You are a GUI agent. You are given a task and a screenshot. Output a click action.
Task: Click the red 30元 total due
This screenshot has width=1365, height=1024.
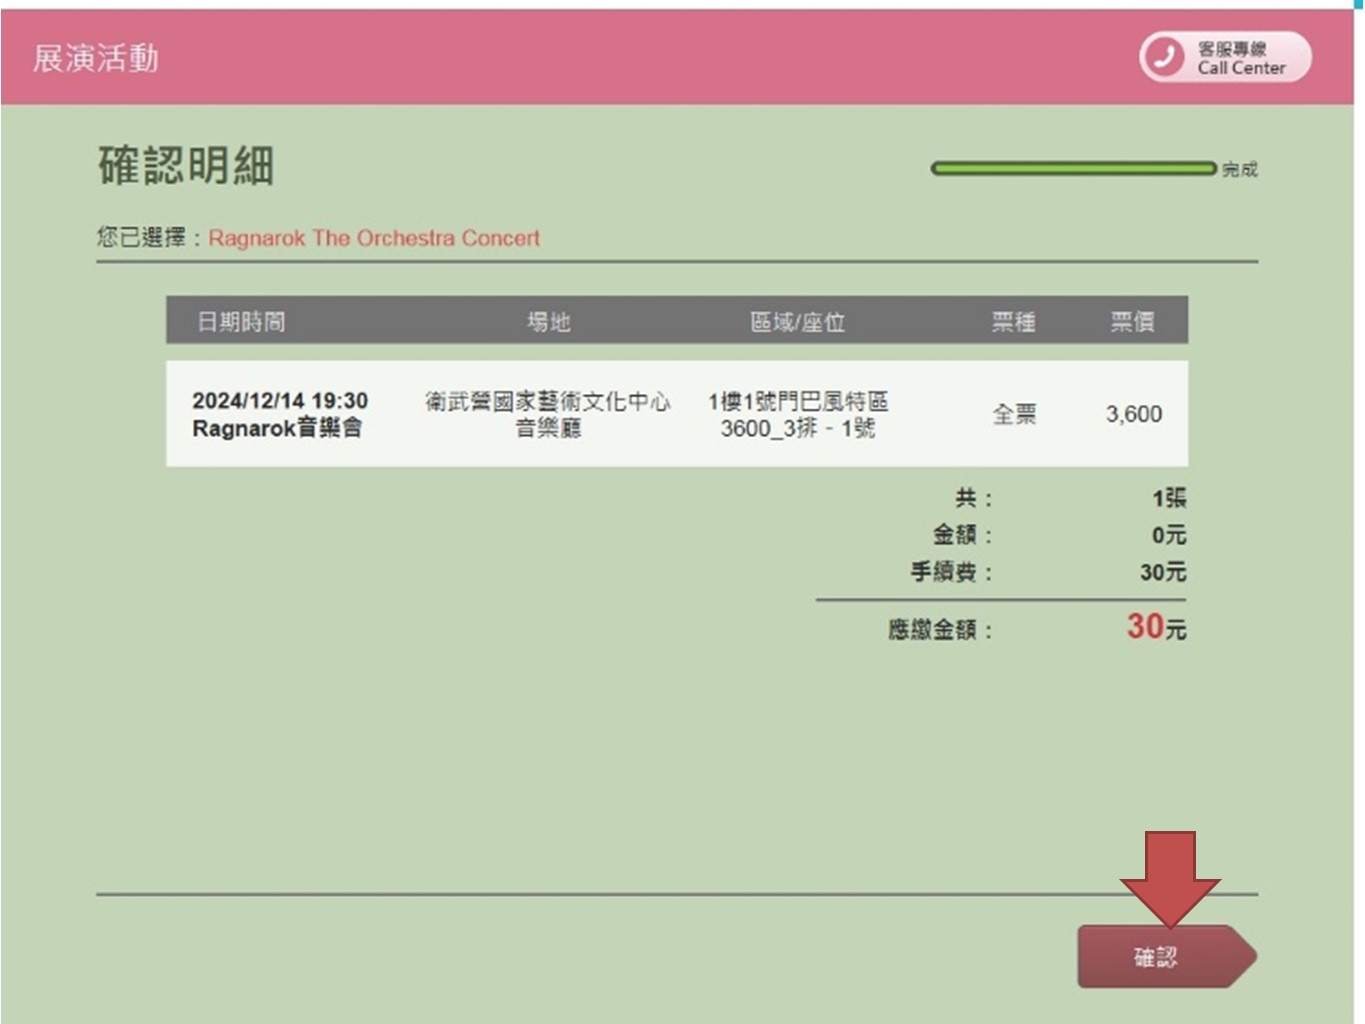tap(1157, 627)
